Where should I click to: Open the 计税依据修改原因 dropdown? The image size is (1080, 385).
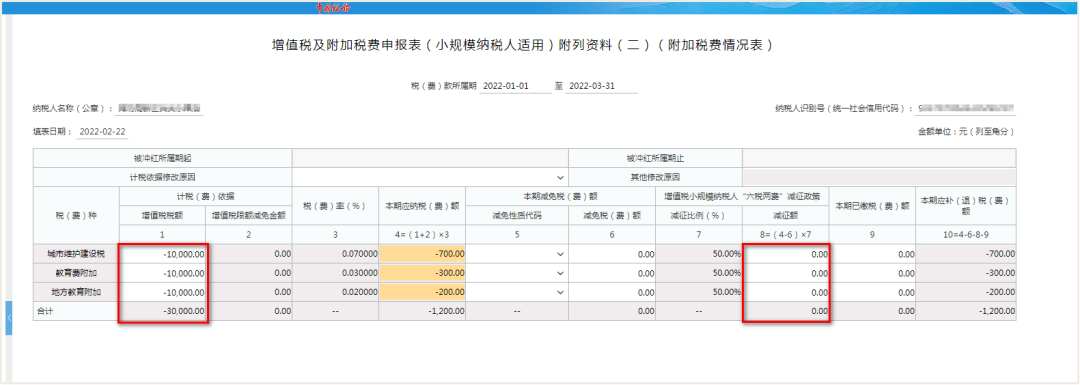[430, 177]
